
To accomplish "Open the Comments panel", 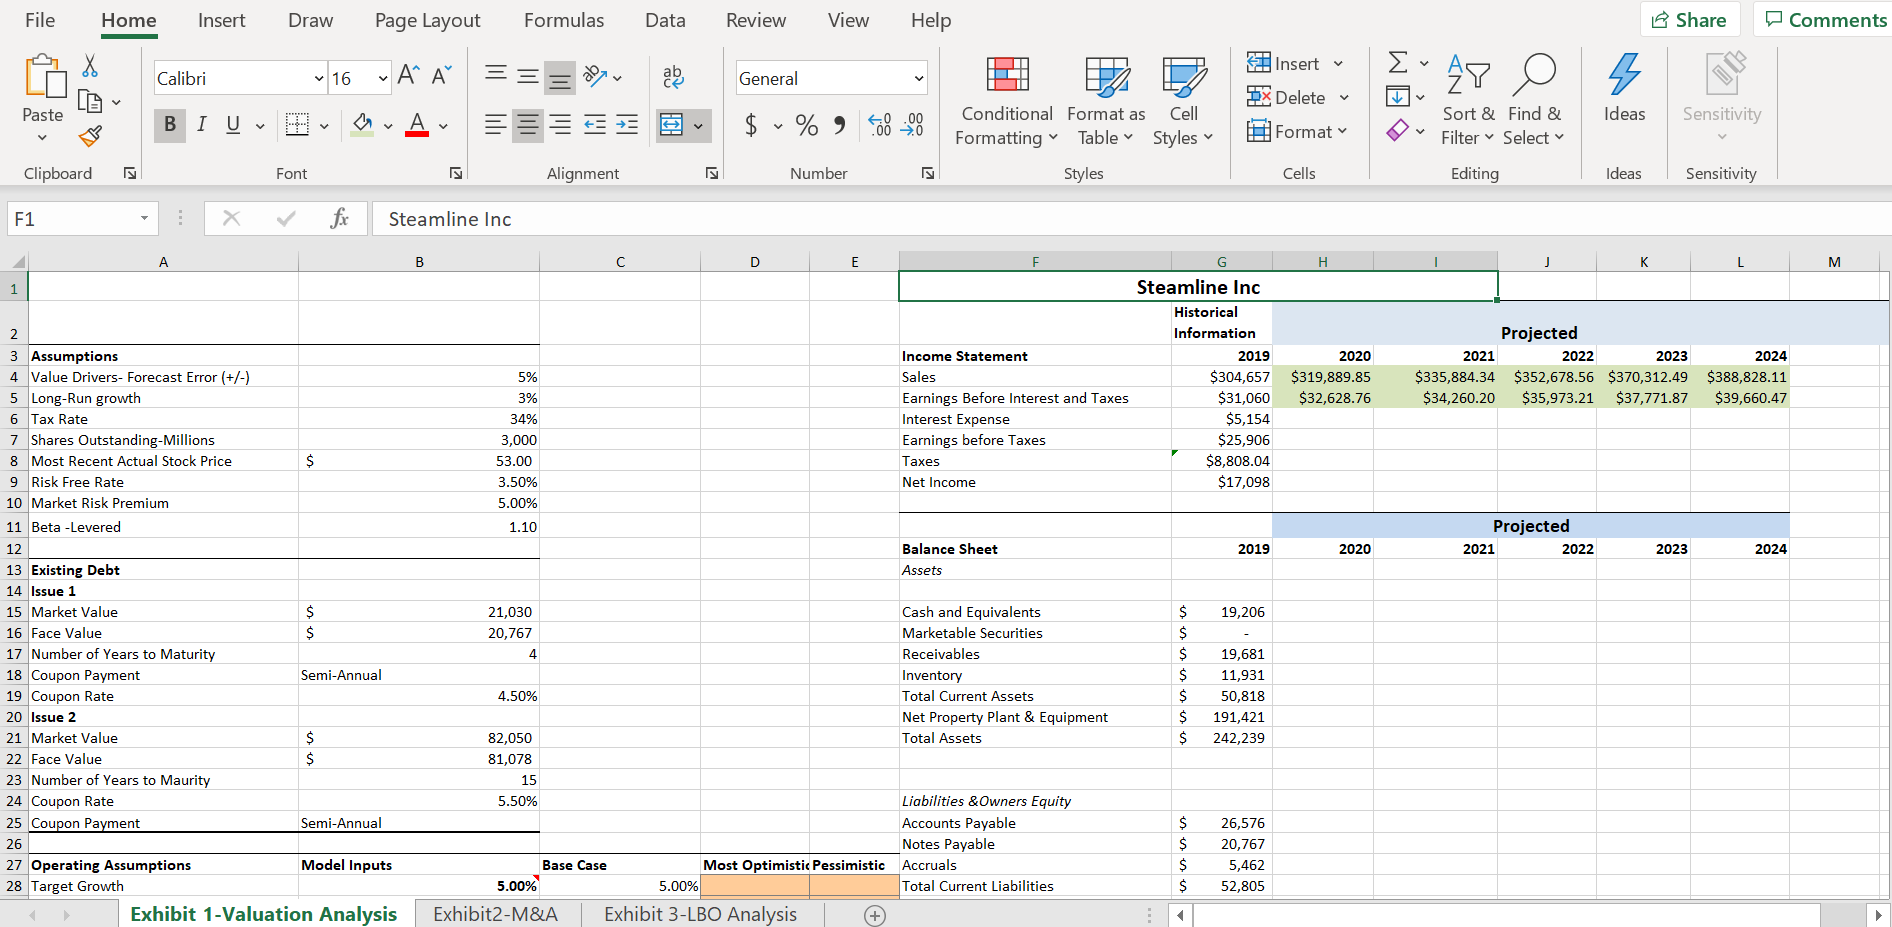I will [x=1826, y=19].
